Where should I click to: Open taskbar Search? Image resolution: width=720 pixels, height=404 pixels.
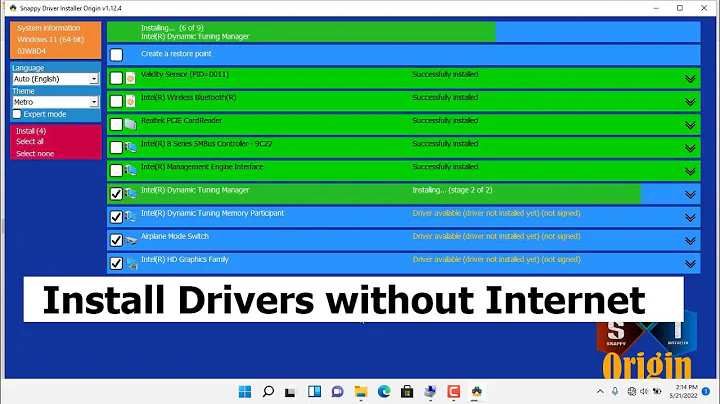[268, 392]
